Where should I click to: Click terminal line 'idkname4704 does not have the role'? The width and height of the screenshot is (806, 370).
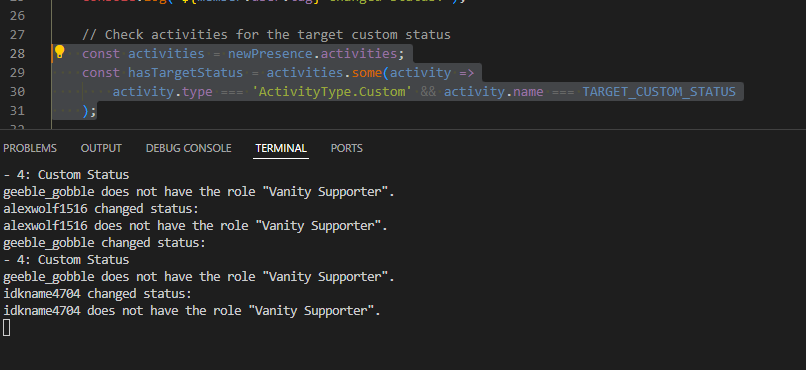pyautogui.click(x=192, y=311)
